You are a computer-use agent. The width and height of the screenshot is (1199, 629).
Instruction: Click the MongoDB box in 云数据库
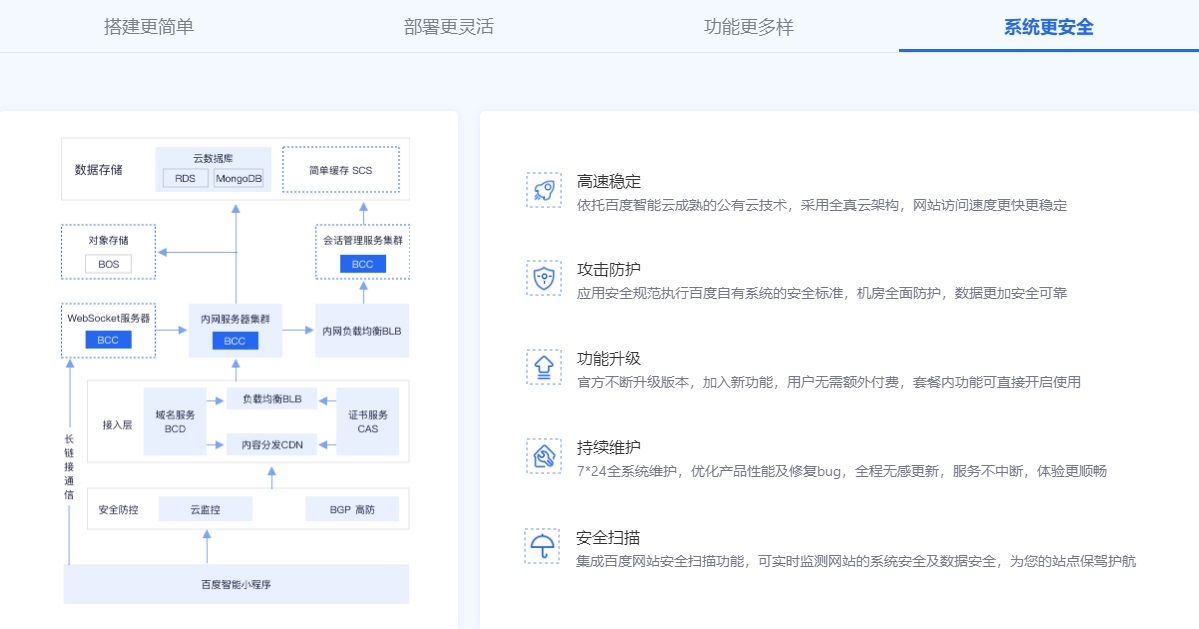[238, 179]
